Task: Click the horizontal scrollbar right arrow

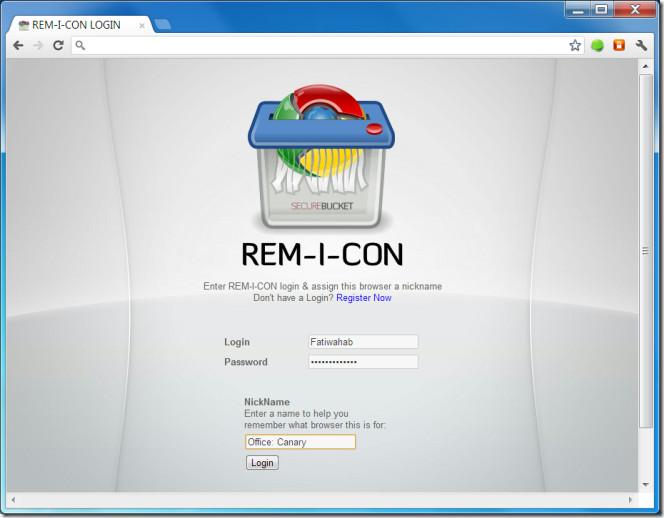Action: [630, 500]
